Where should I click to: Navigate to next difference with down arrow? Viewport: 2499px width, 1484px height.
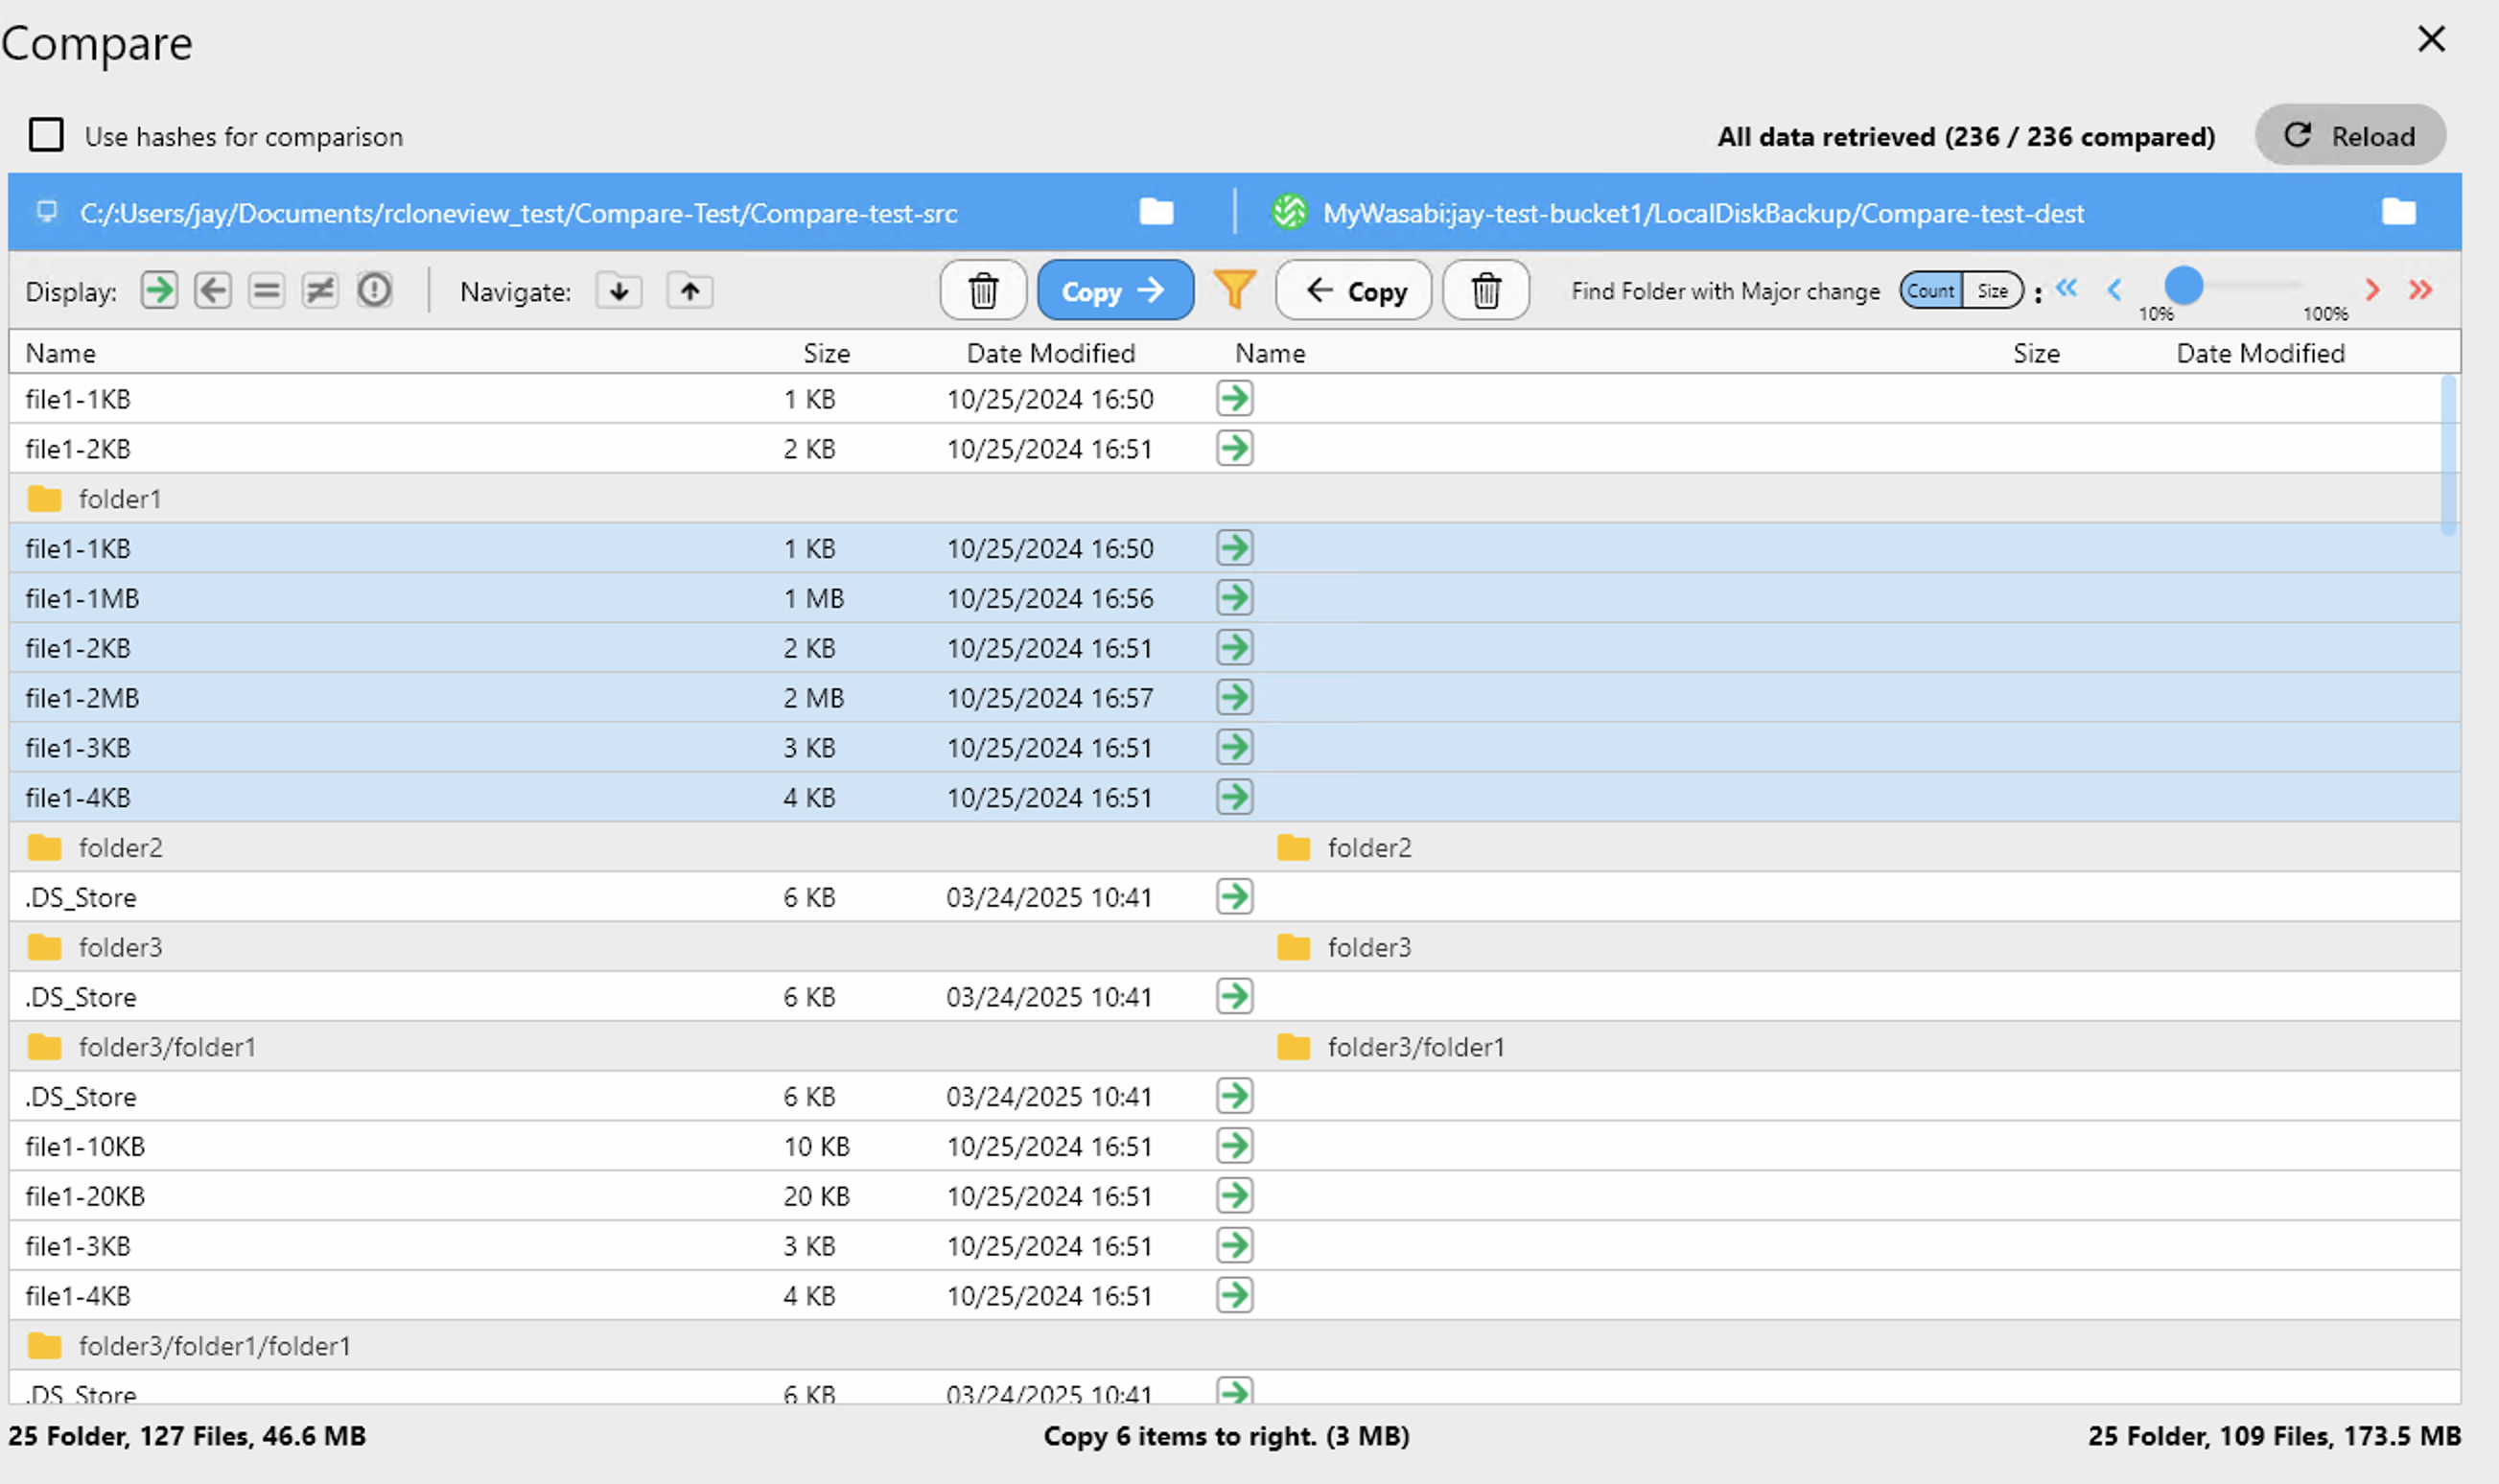619,291
